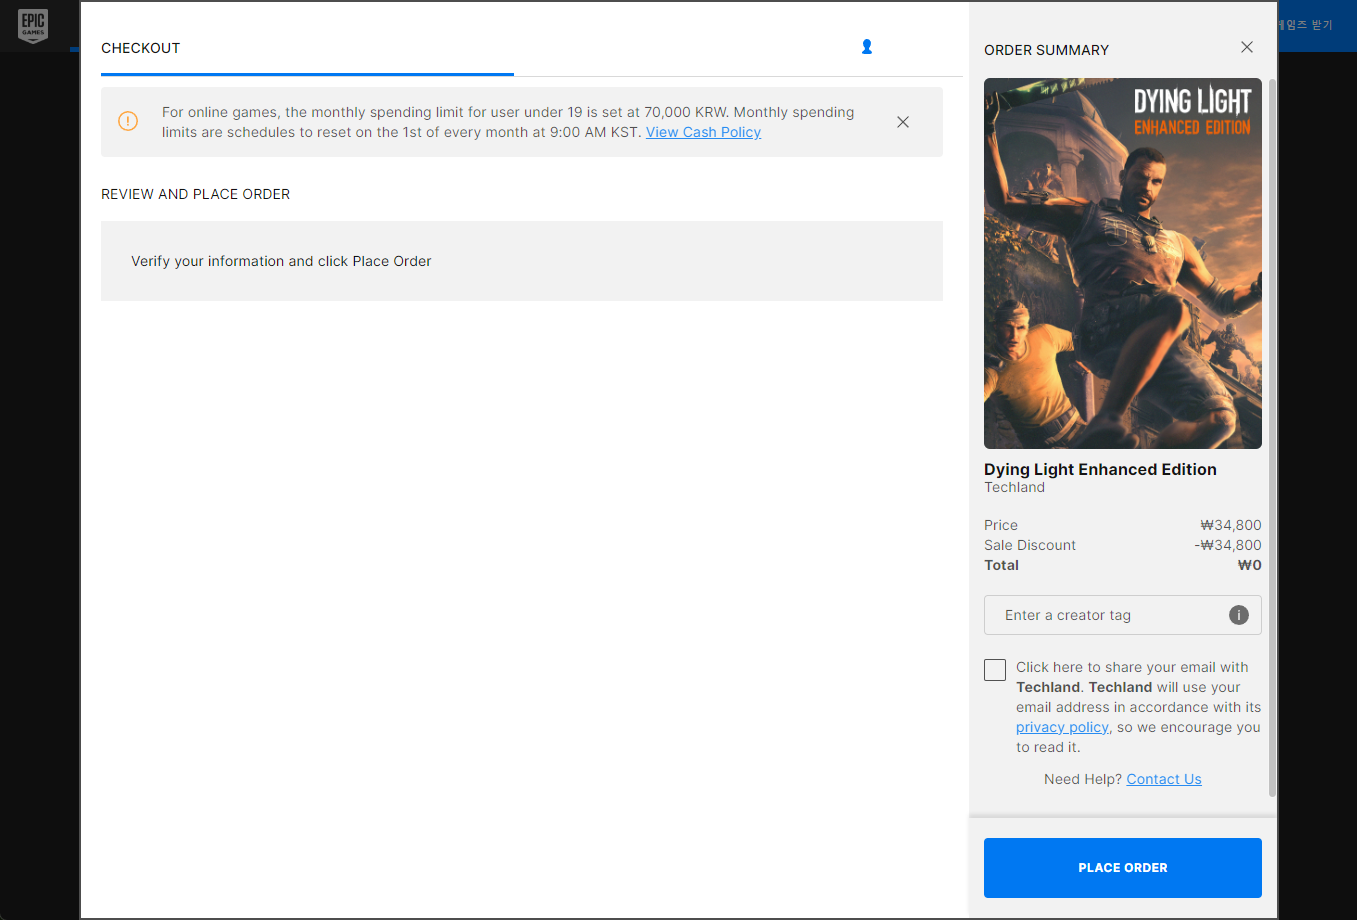Click the ₩0 Total value
The width and height of the screenshot is (1357, 920).
1250,565
